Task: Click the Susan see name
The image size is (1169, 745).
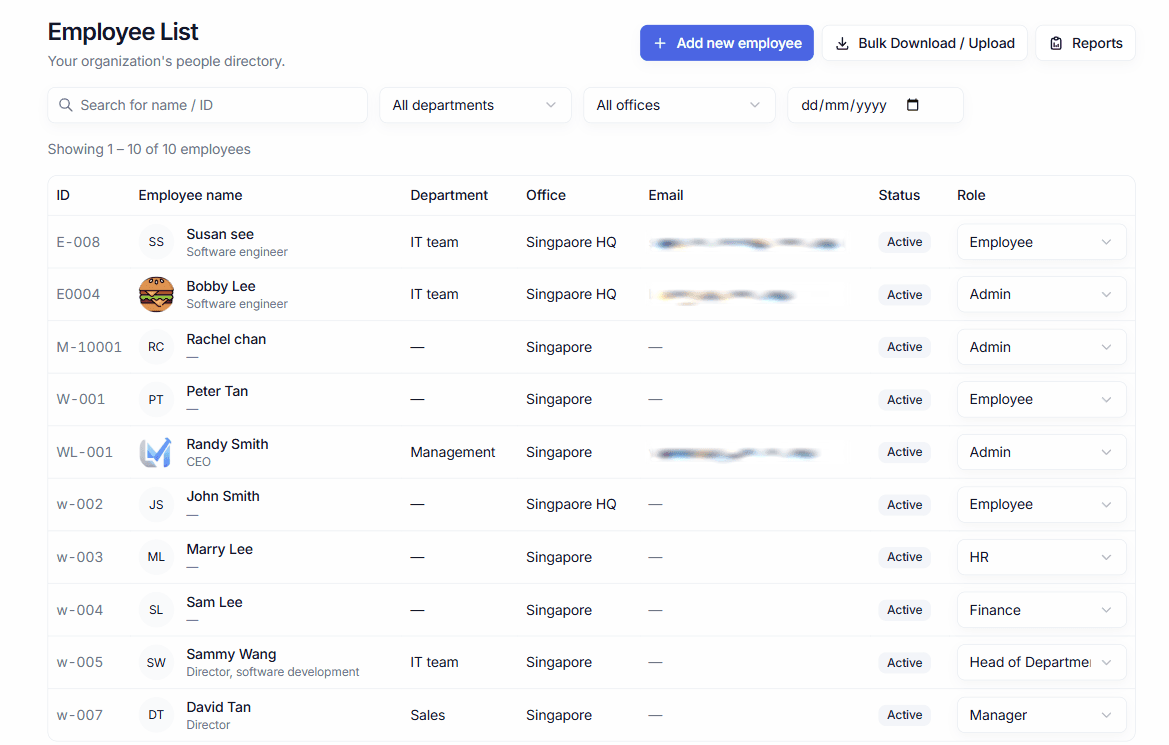Action: point(220,234)
